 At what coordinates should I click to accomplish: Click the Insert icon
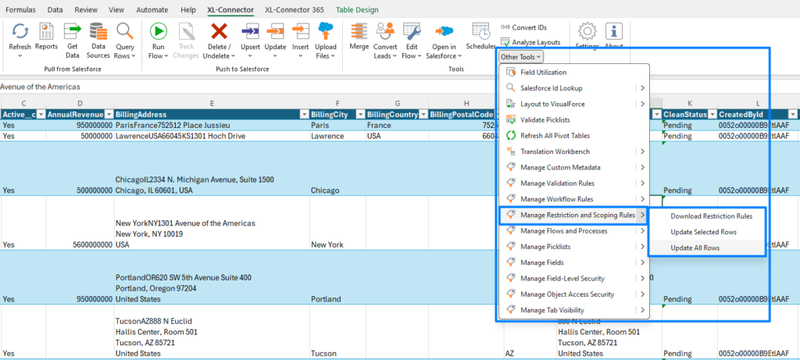301,31
